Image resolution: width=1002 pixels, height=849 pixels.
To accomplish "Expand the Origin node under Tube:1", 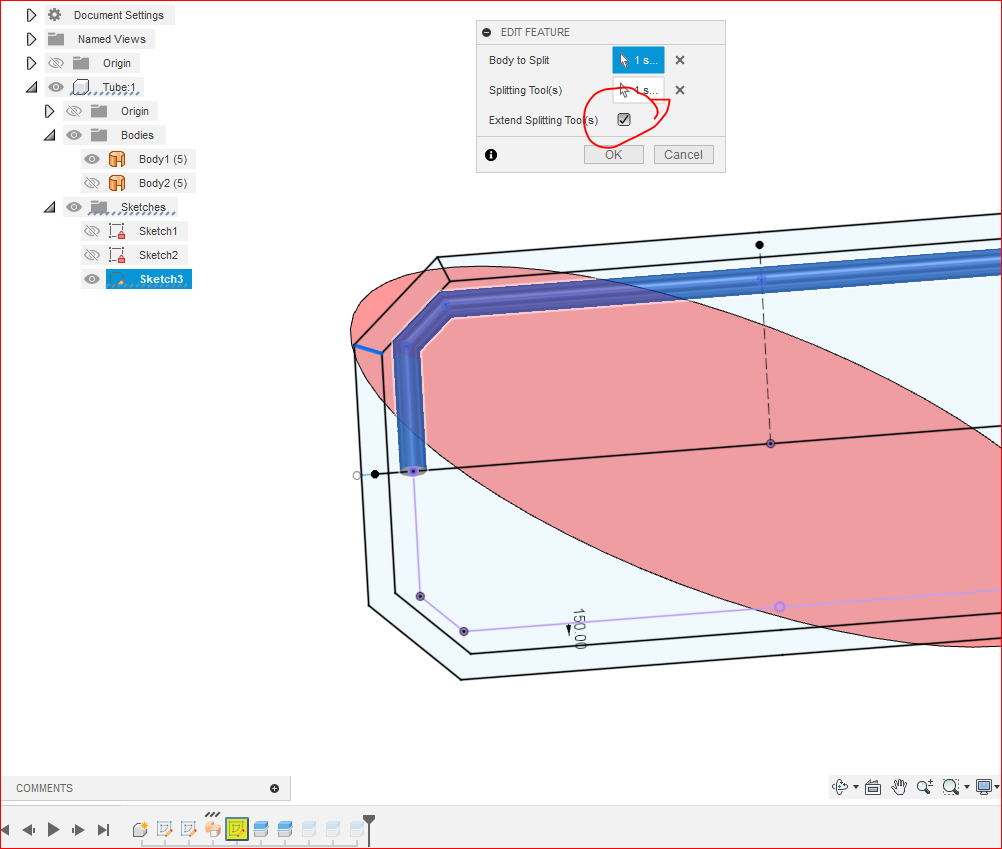I will point(49,111).
